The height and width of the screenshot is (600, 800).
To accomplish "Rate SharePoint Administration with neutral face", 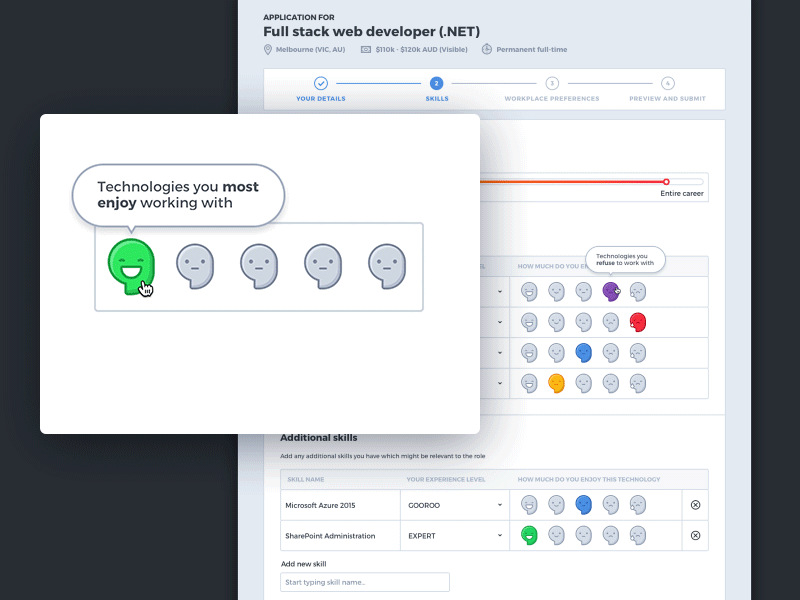I will [584, 536].
